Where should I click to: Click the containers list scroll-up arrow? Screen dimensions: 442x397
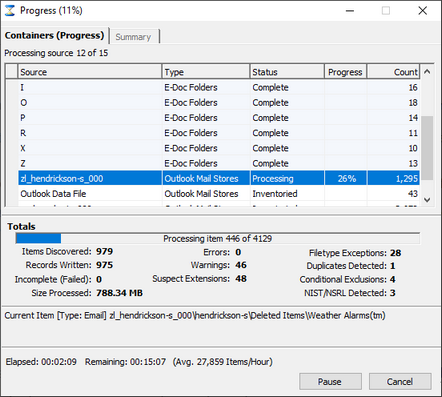point(427,72)
